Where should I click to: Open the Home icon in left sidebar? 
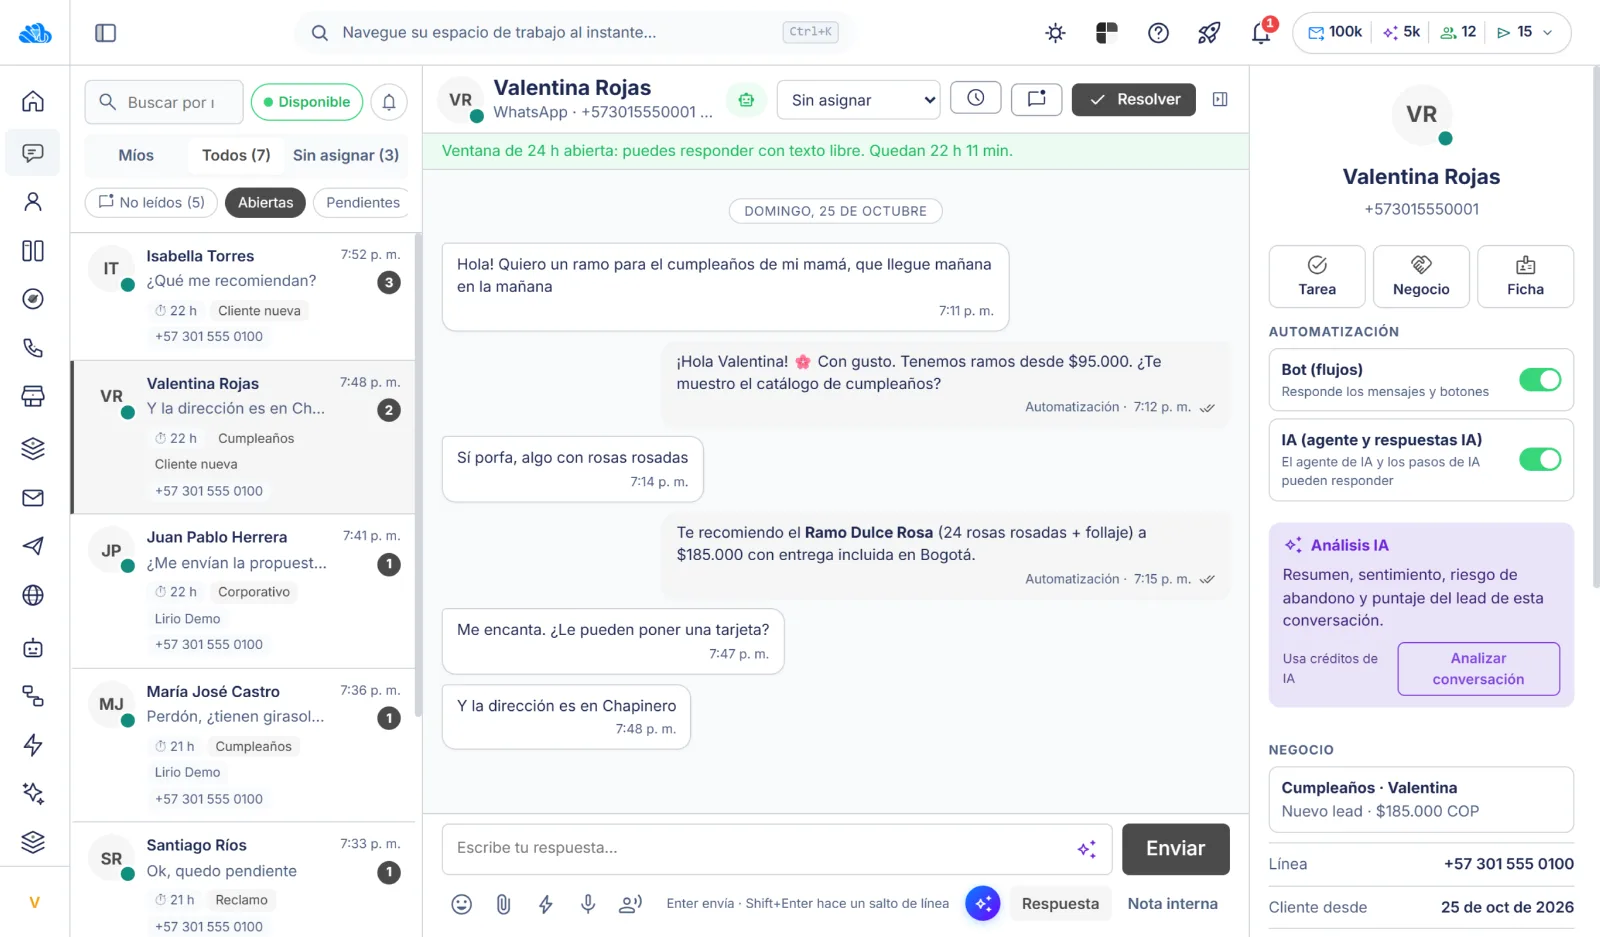[x=33, y=101]
